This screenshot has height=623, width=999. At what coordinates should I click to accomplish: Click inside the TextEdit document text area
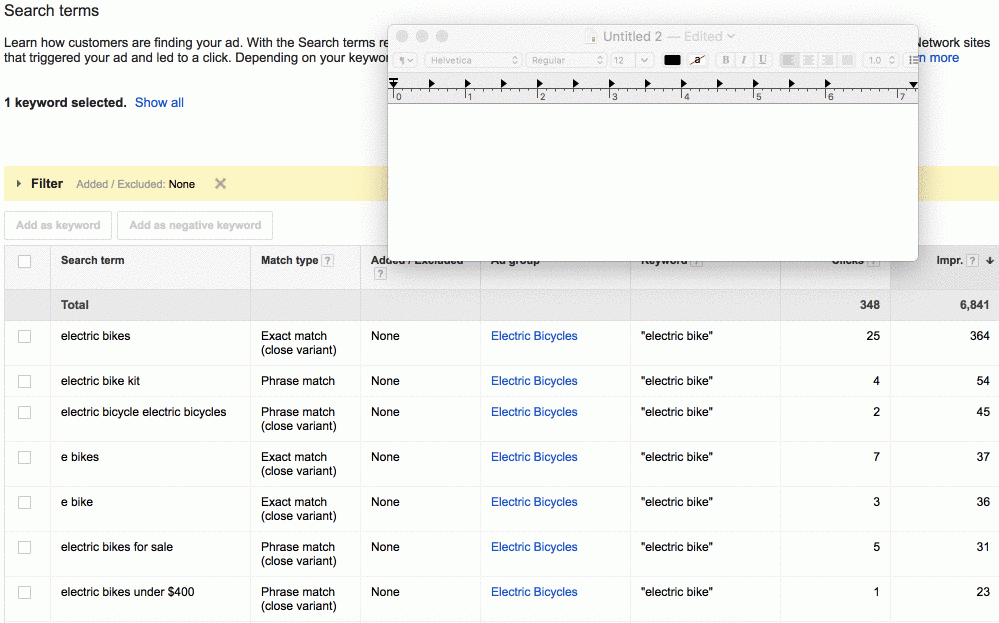(652, 182)
